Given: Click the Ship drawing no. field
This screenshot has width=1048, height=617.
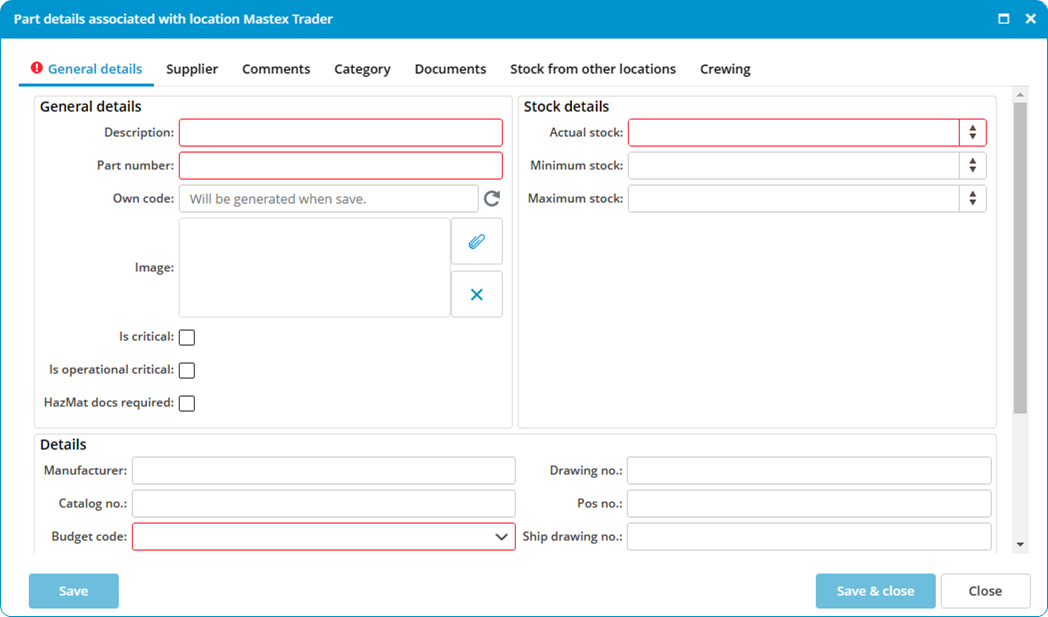Looking at the screenshot, I should point(809,537).
